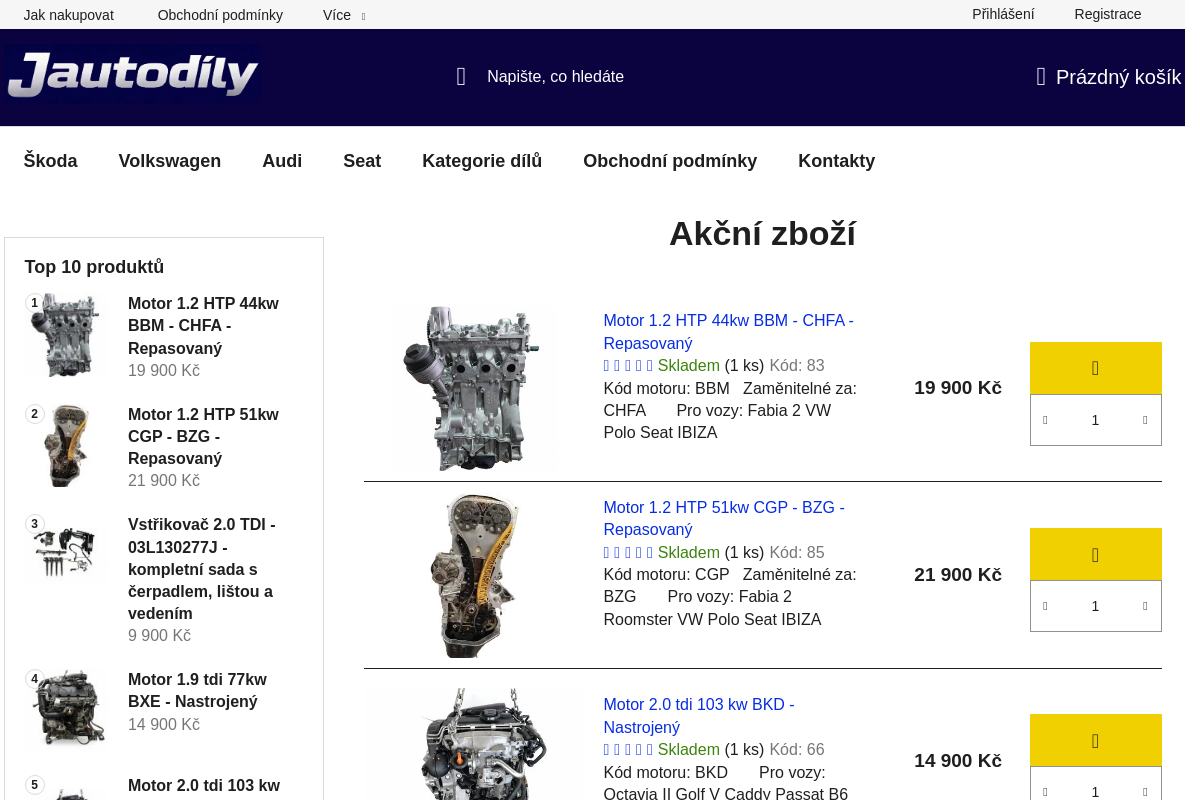Add Motor 1.2 HTP 51kw to cart

coord(1096,554)
